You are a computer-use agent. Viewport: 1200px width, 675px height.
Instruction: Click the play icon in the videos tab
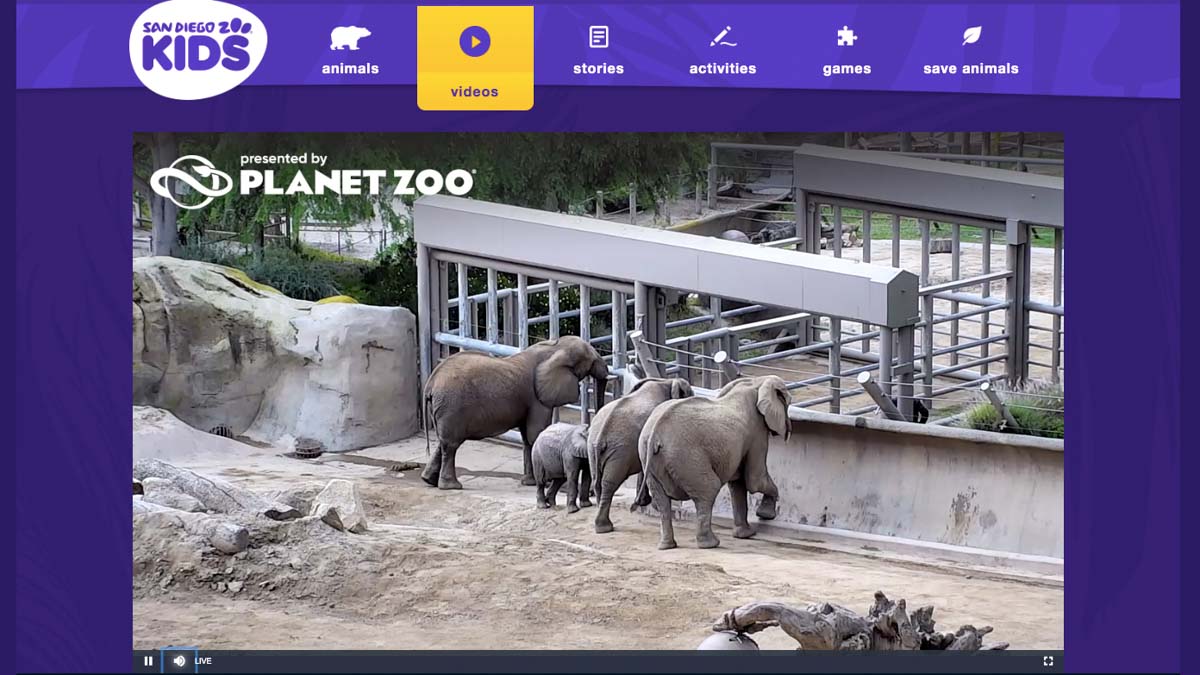tap(475, 41)
